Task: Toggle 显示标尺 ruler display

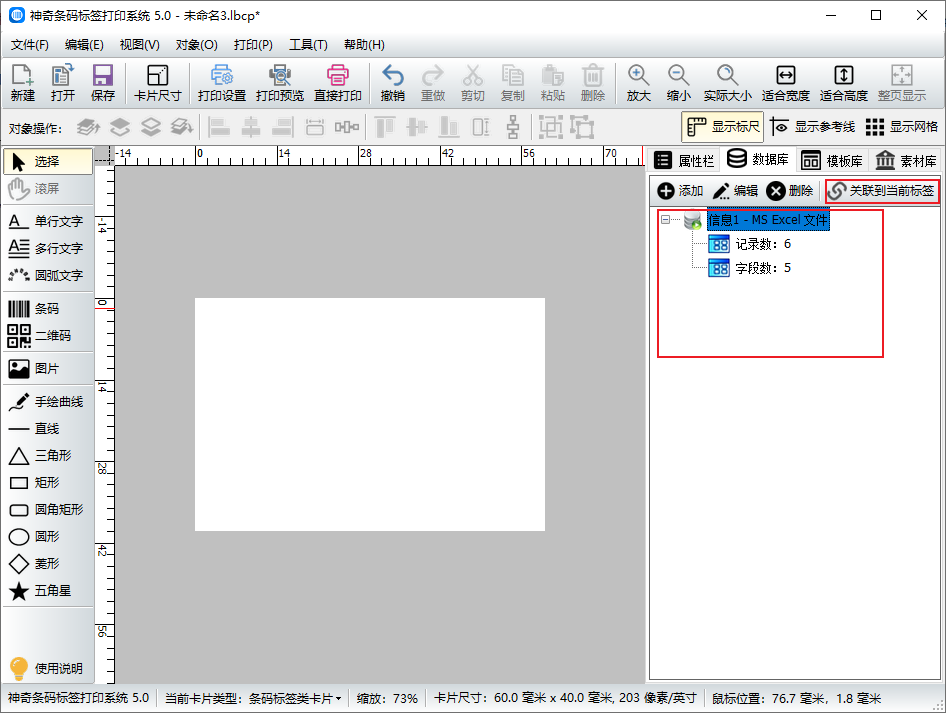Action: [723, 127]
